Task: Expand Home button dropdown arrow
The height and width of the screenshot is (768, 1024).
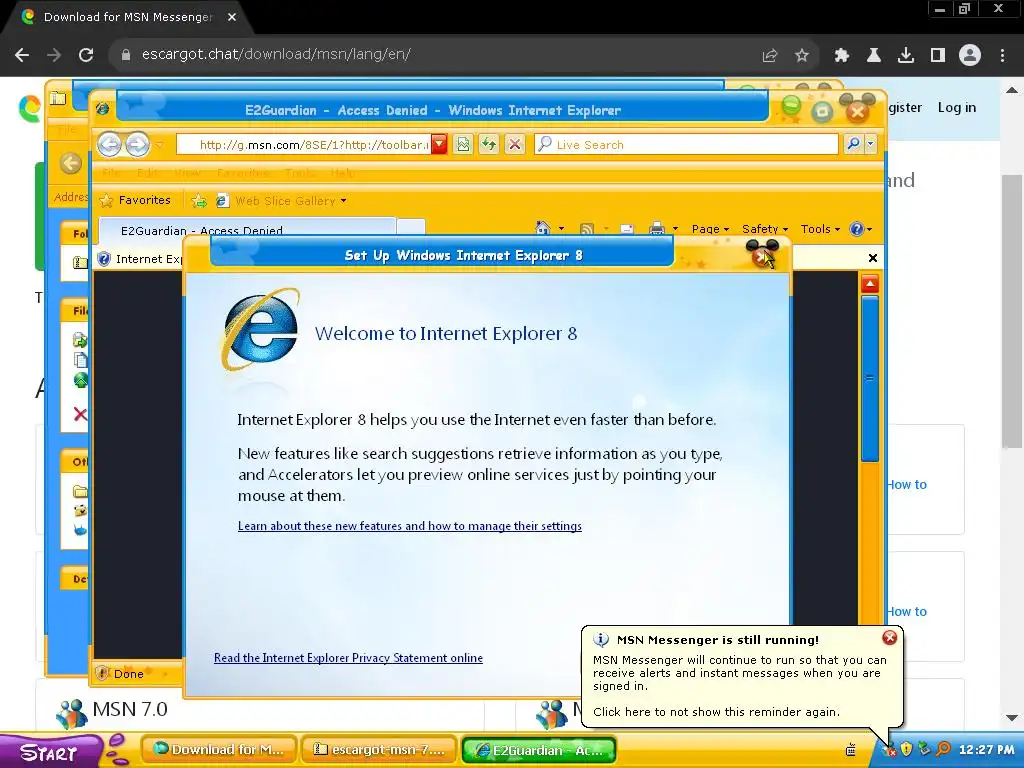Action: pyautogui.click(x=561, y=229)
